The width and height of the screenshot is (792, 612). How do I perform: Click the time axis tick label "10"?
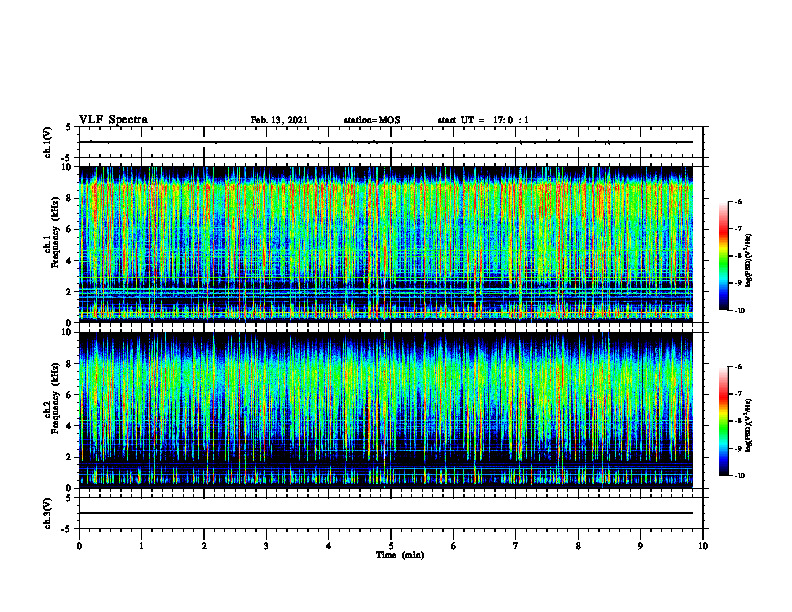click(703, 546)
